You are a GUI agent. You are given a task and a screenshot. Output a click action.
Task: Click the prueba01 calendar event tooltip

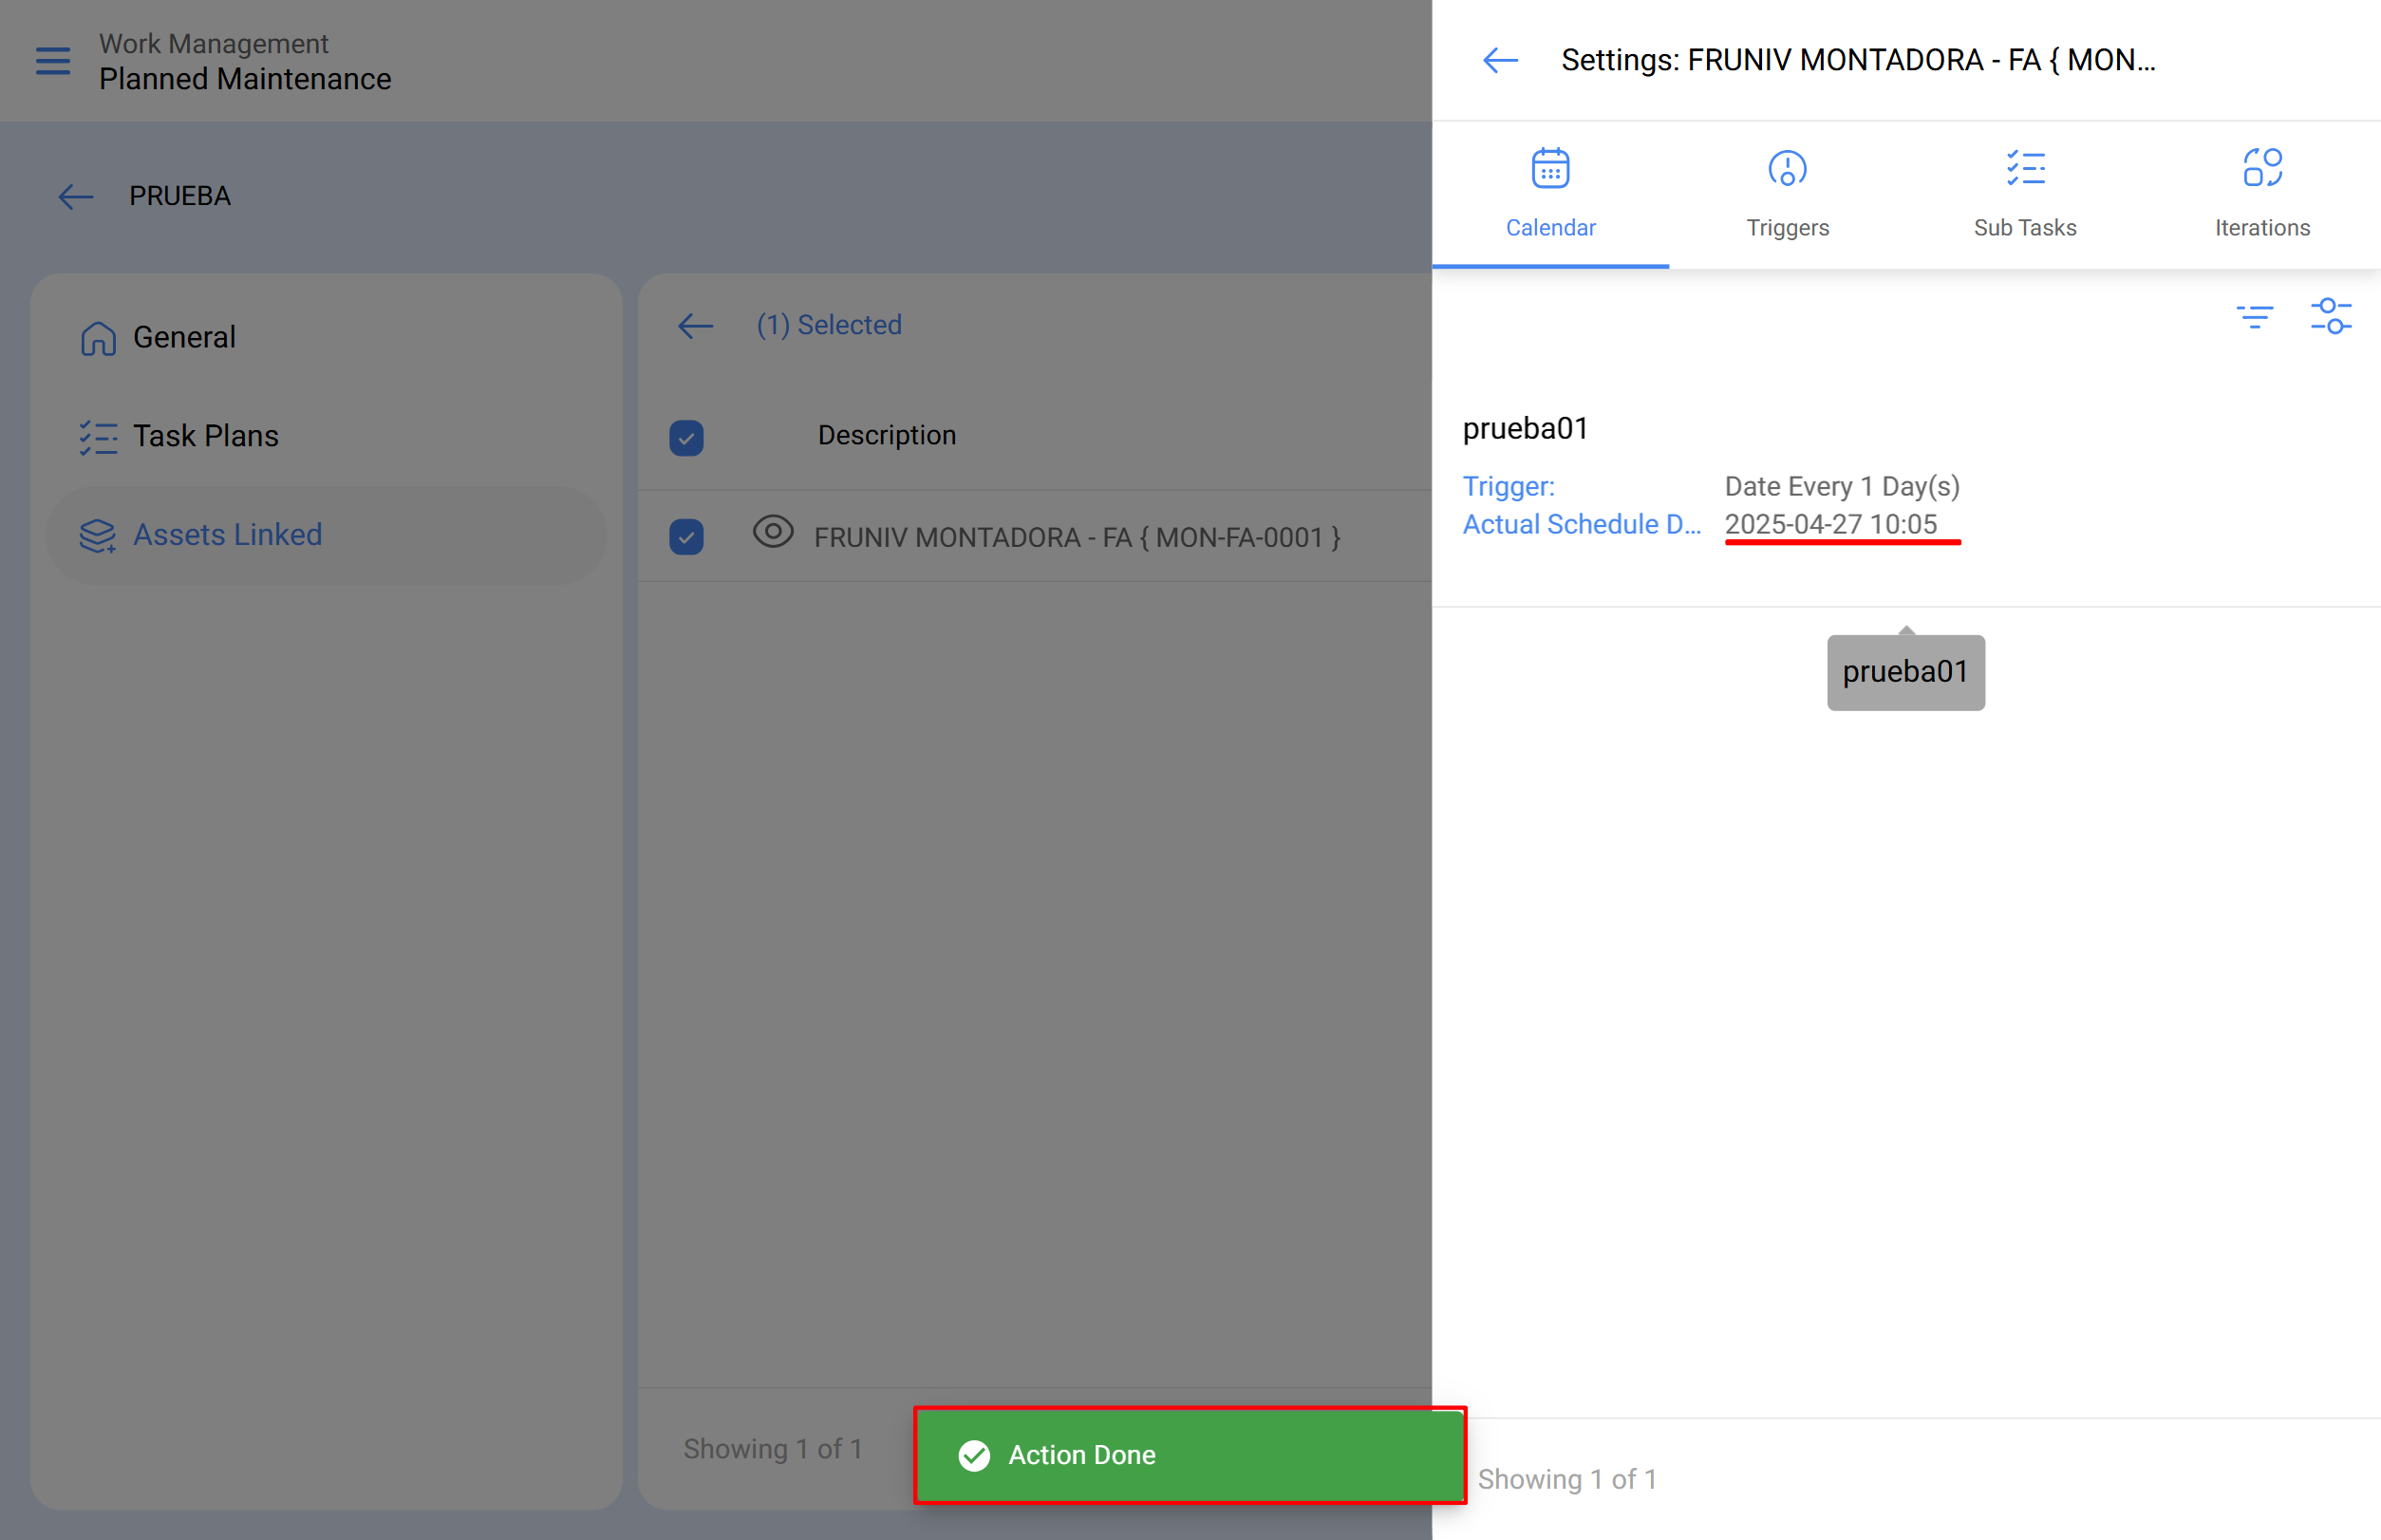1905,671
